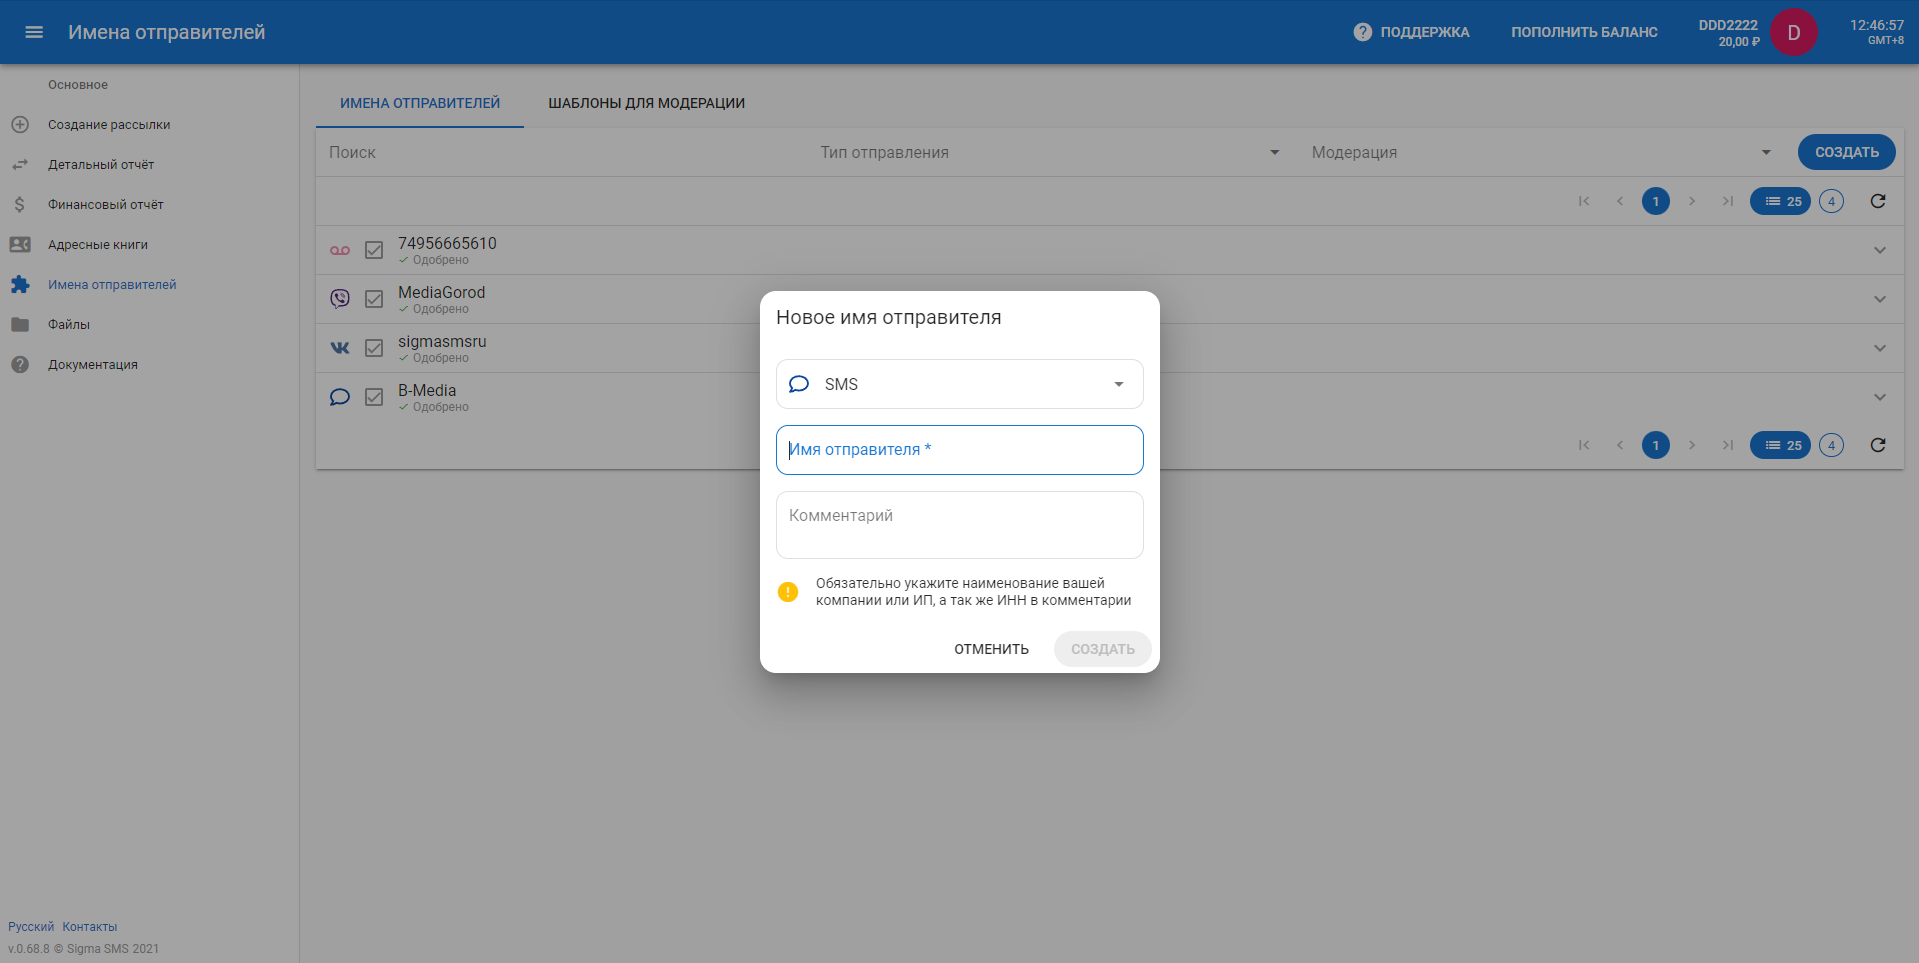This screenshot has width=1919, height=963.
Task: Click the support question mark icon
Action: [1362, 32]
